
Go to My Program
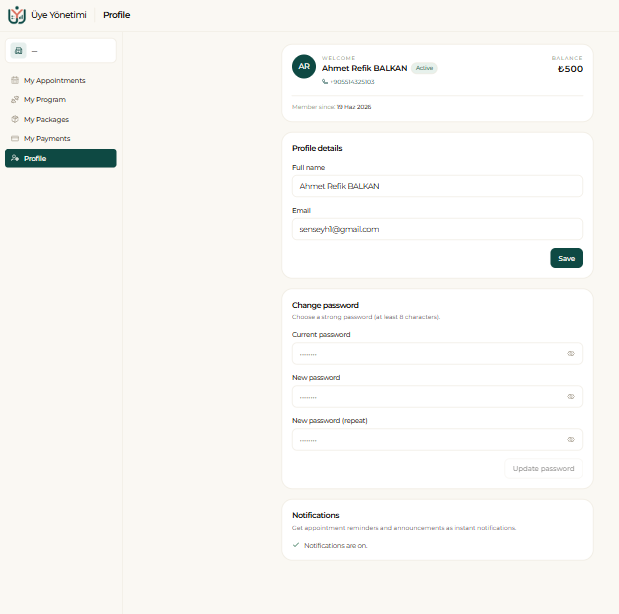(x=61, y=100)
